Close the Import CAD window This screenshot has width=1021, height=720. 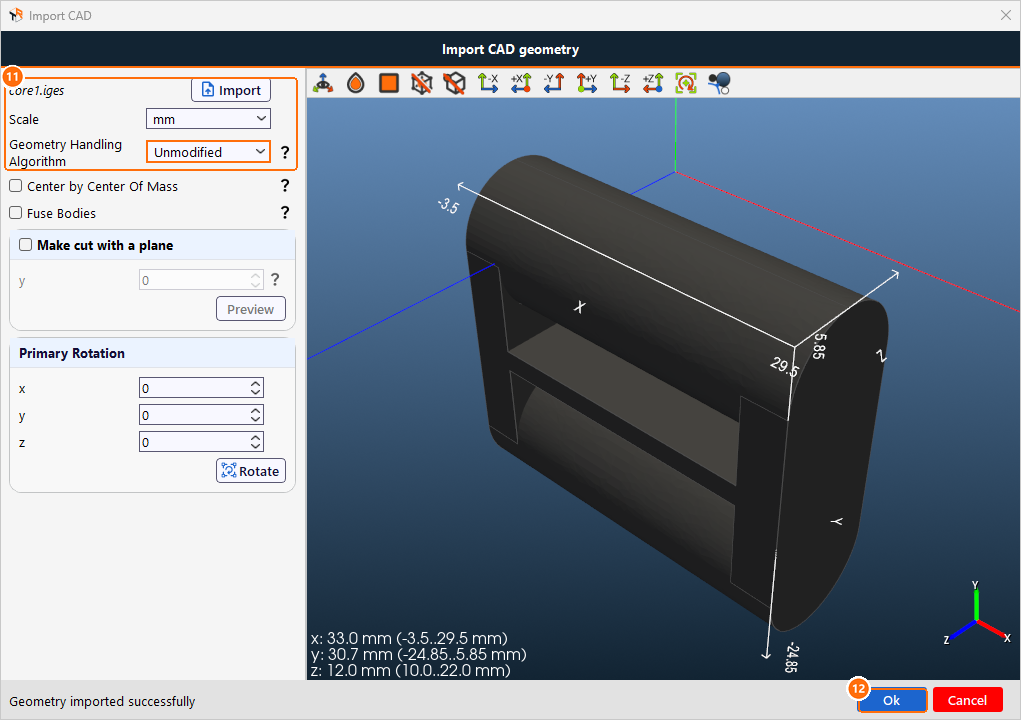pyautogui.click(x=1005, y=15)
